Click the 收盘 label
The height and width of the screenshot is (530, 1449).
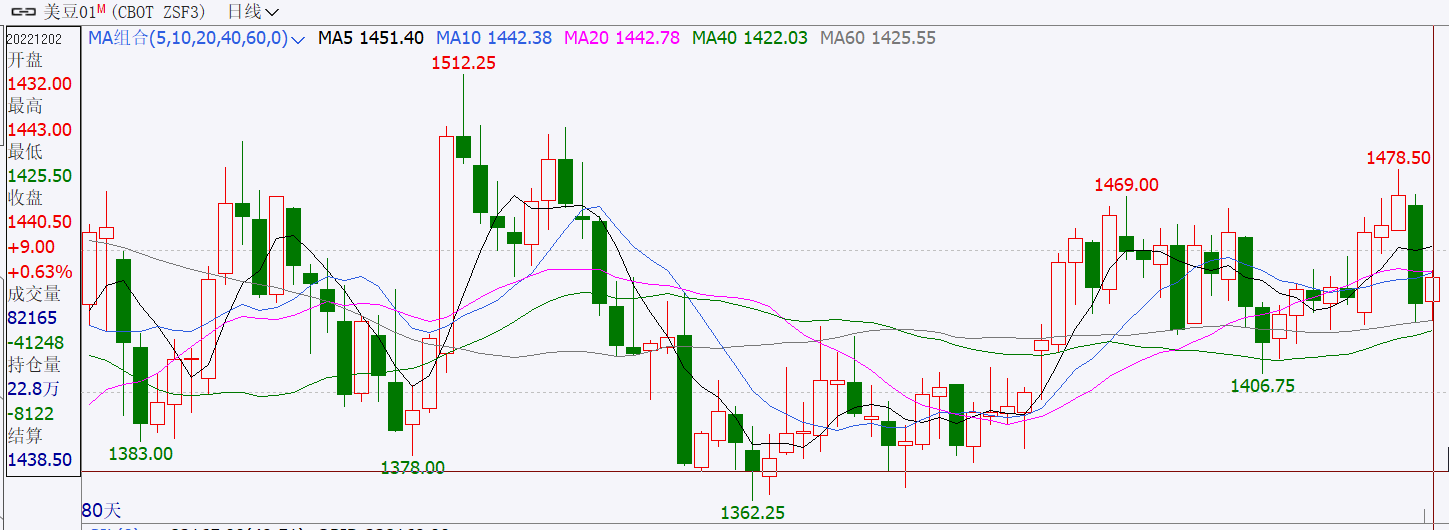point(26,198)
